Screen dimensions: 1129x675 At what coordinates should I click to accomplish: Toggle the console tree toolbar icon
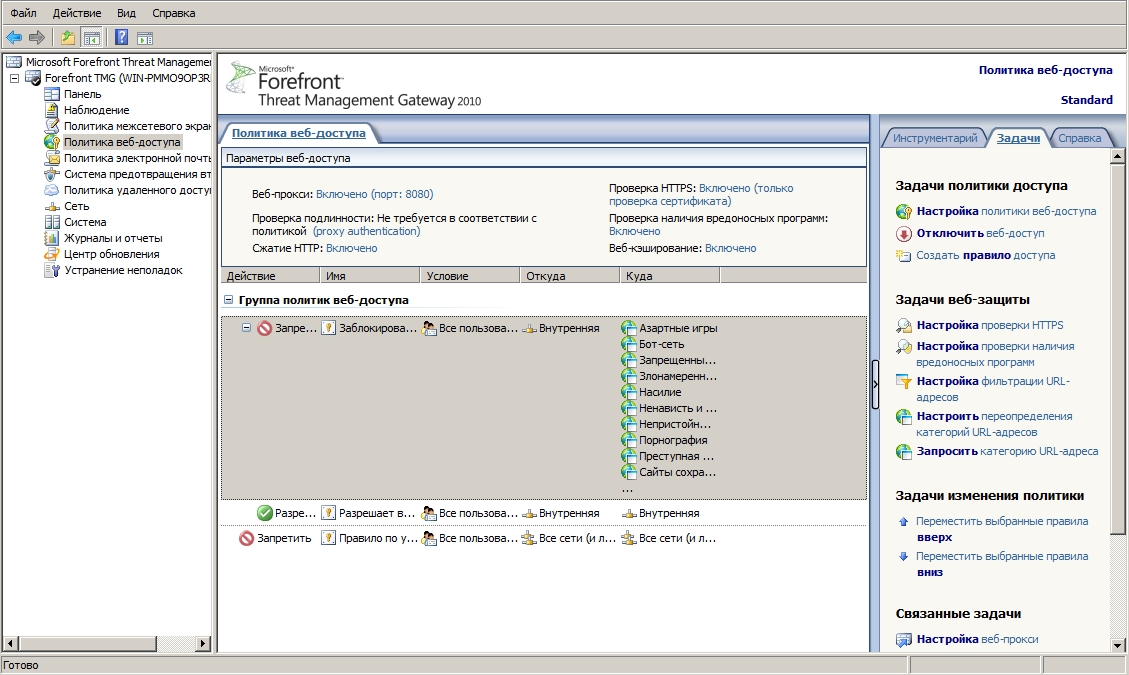pyautogui.click(x=91, y=37)
